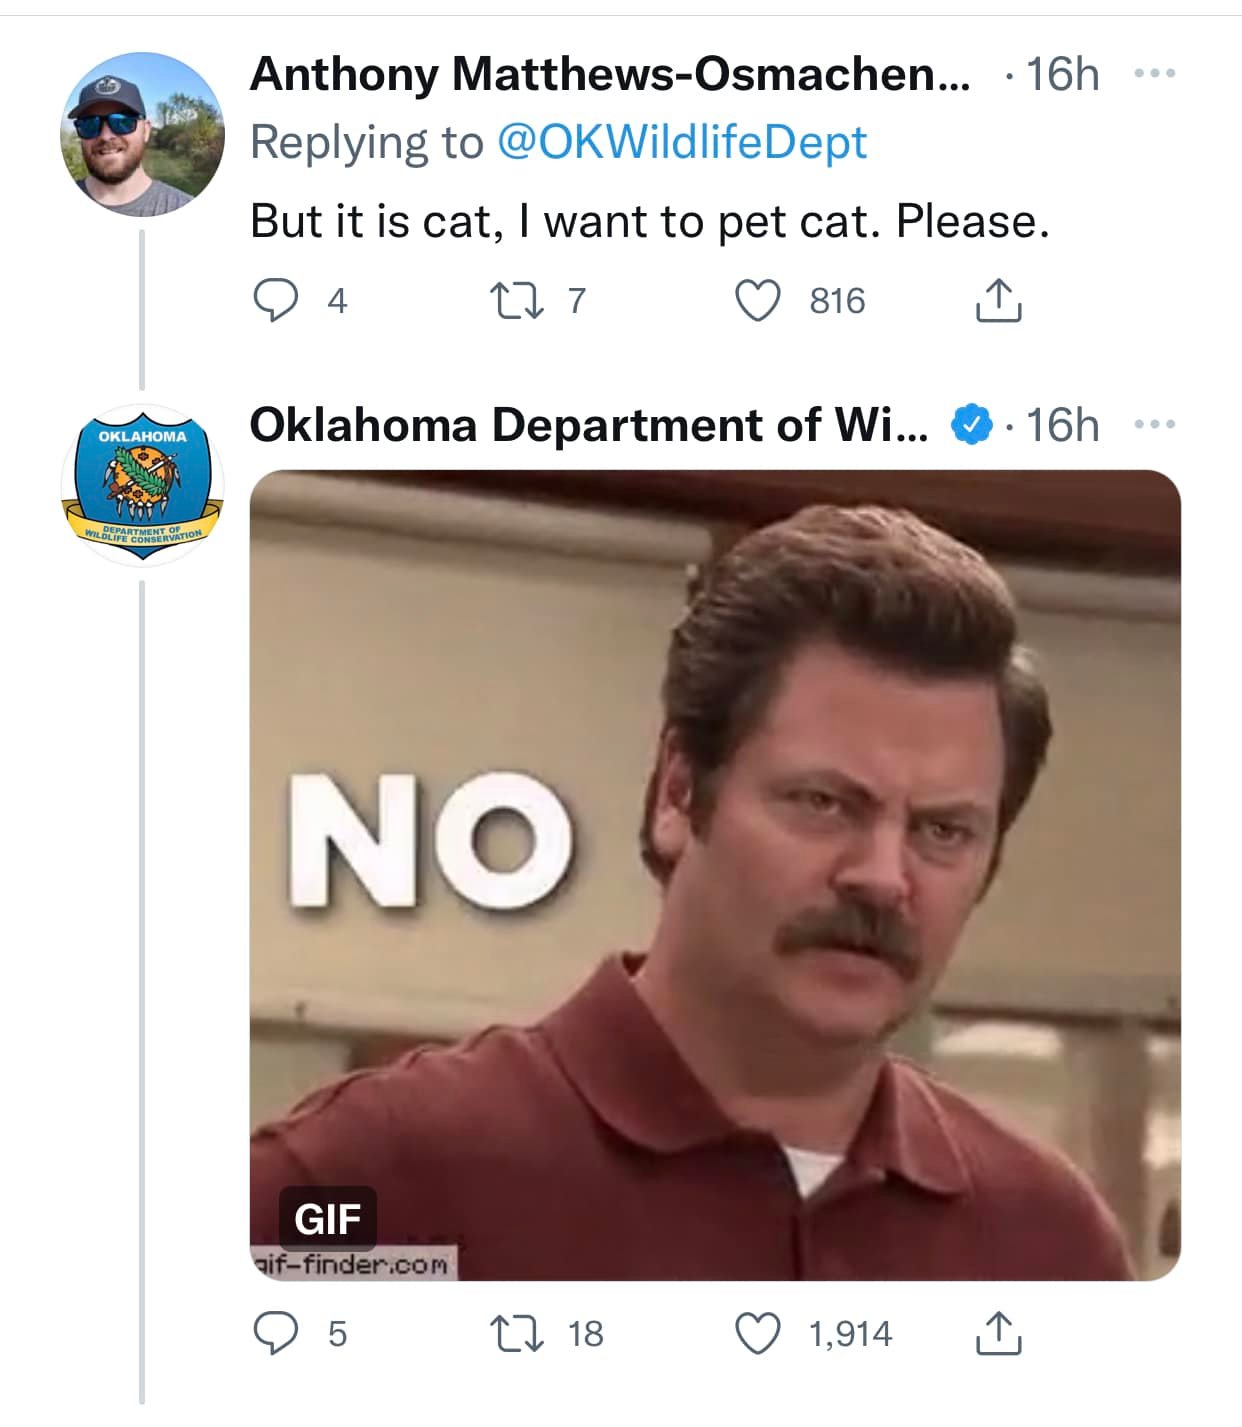Open Anthony Matthews-Osmachen's profile name
The image size is (1242, 1427).
[x=609, y=74]
